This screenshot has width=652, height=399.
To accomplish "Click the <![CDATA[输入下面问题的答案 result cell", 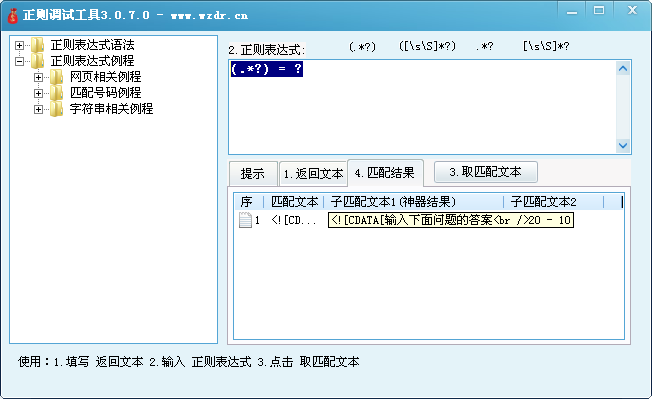I will [x=451, y=220].
